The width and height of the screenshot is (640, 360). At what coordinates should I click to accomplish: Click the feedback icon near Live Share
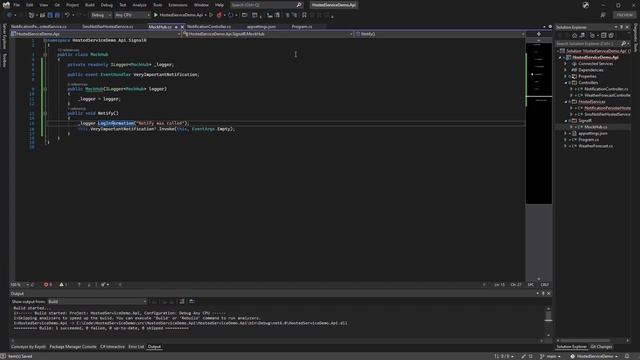pyautogui.click(x=603, y=15)
